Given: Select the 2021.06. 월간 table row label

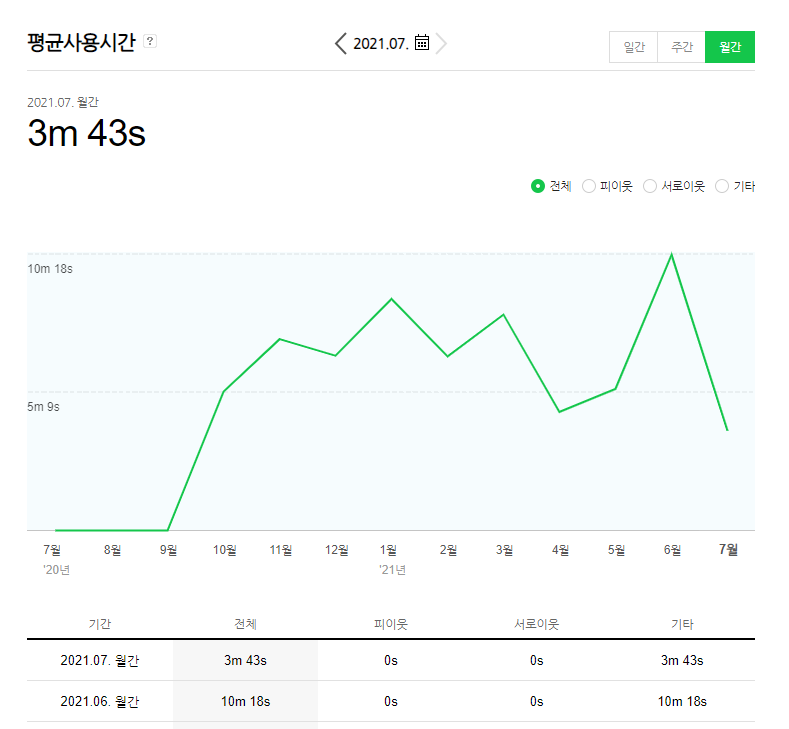Looking at the screenshot, I should point(100,701).
